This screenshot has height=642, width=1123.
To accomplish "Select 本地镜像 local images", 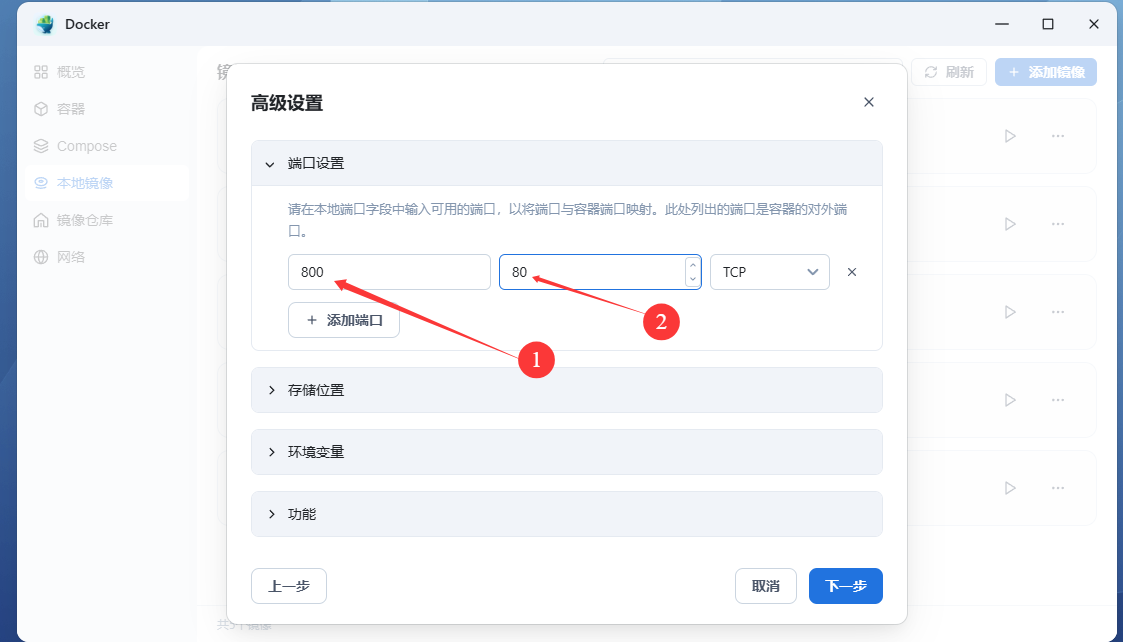I will [106, 183].
